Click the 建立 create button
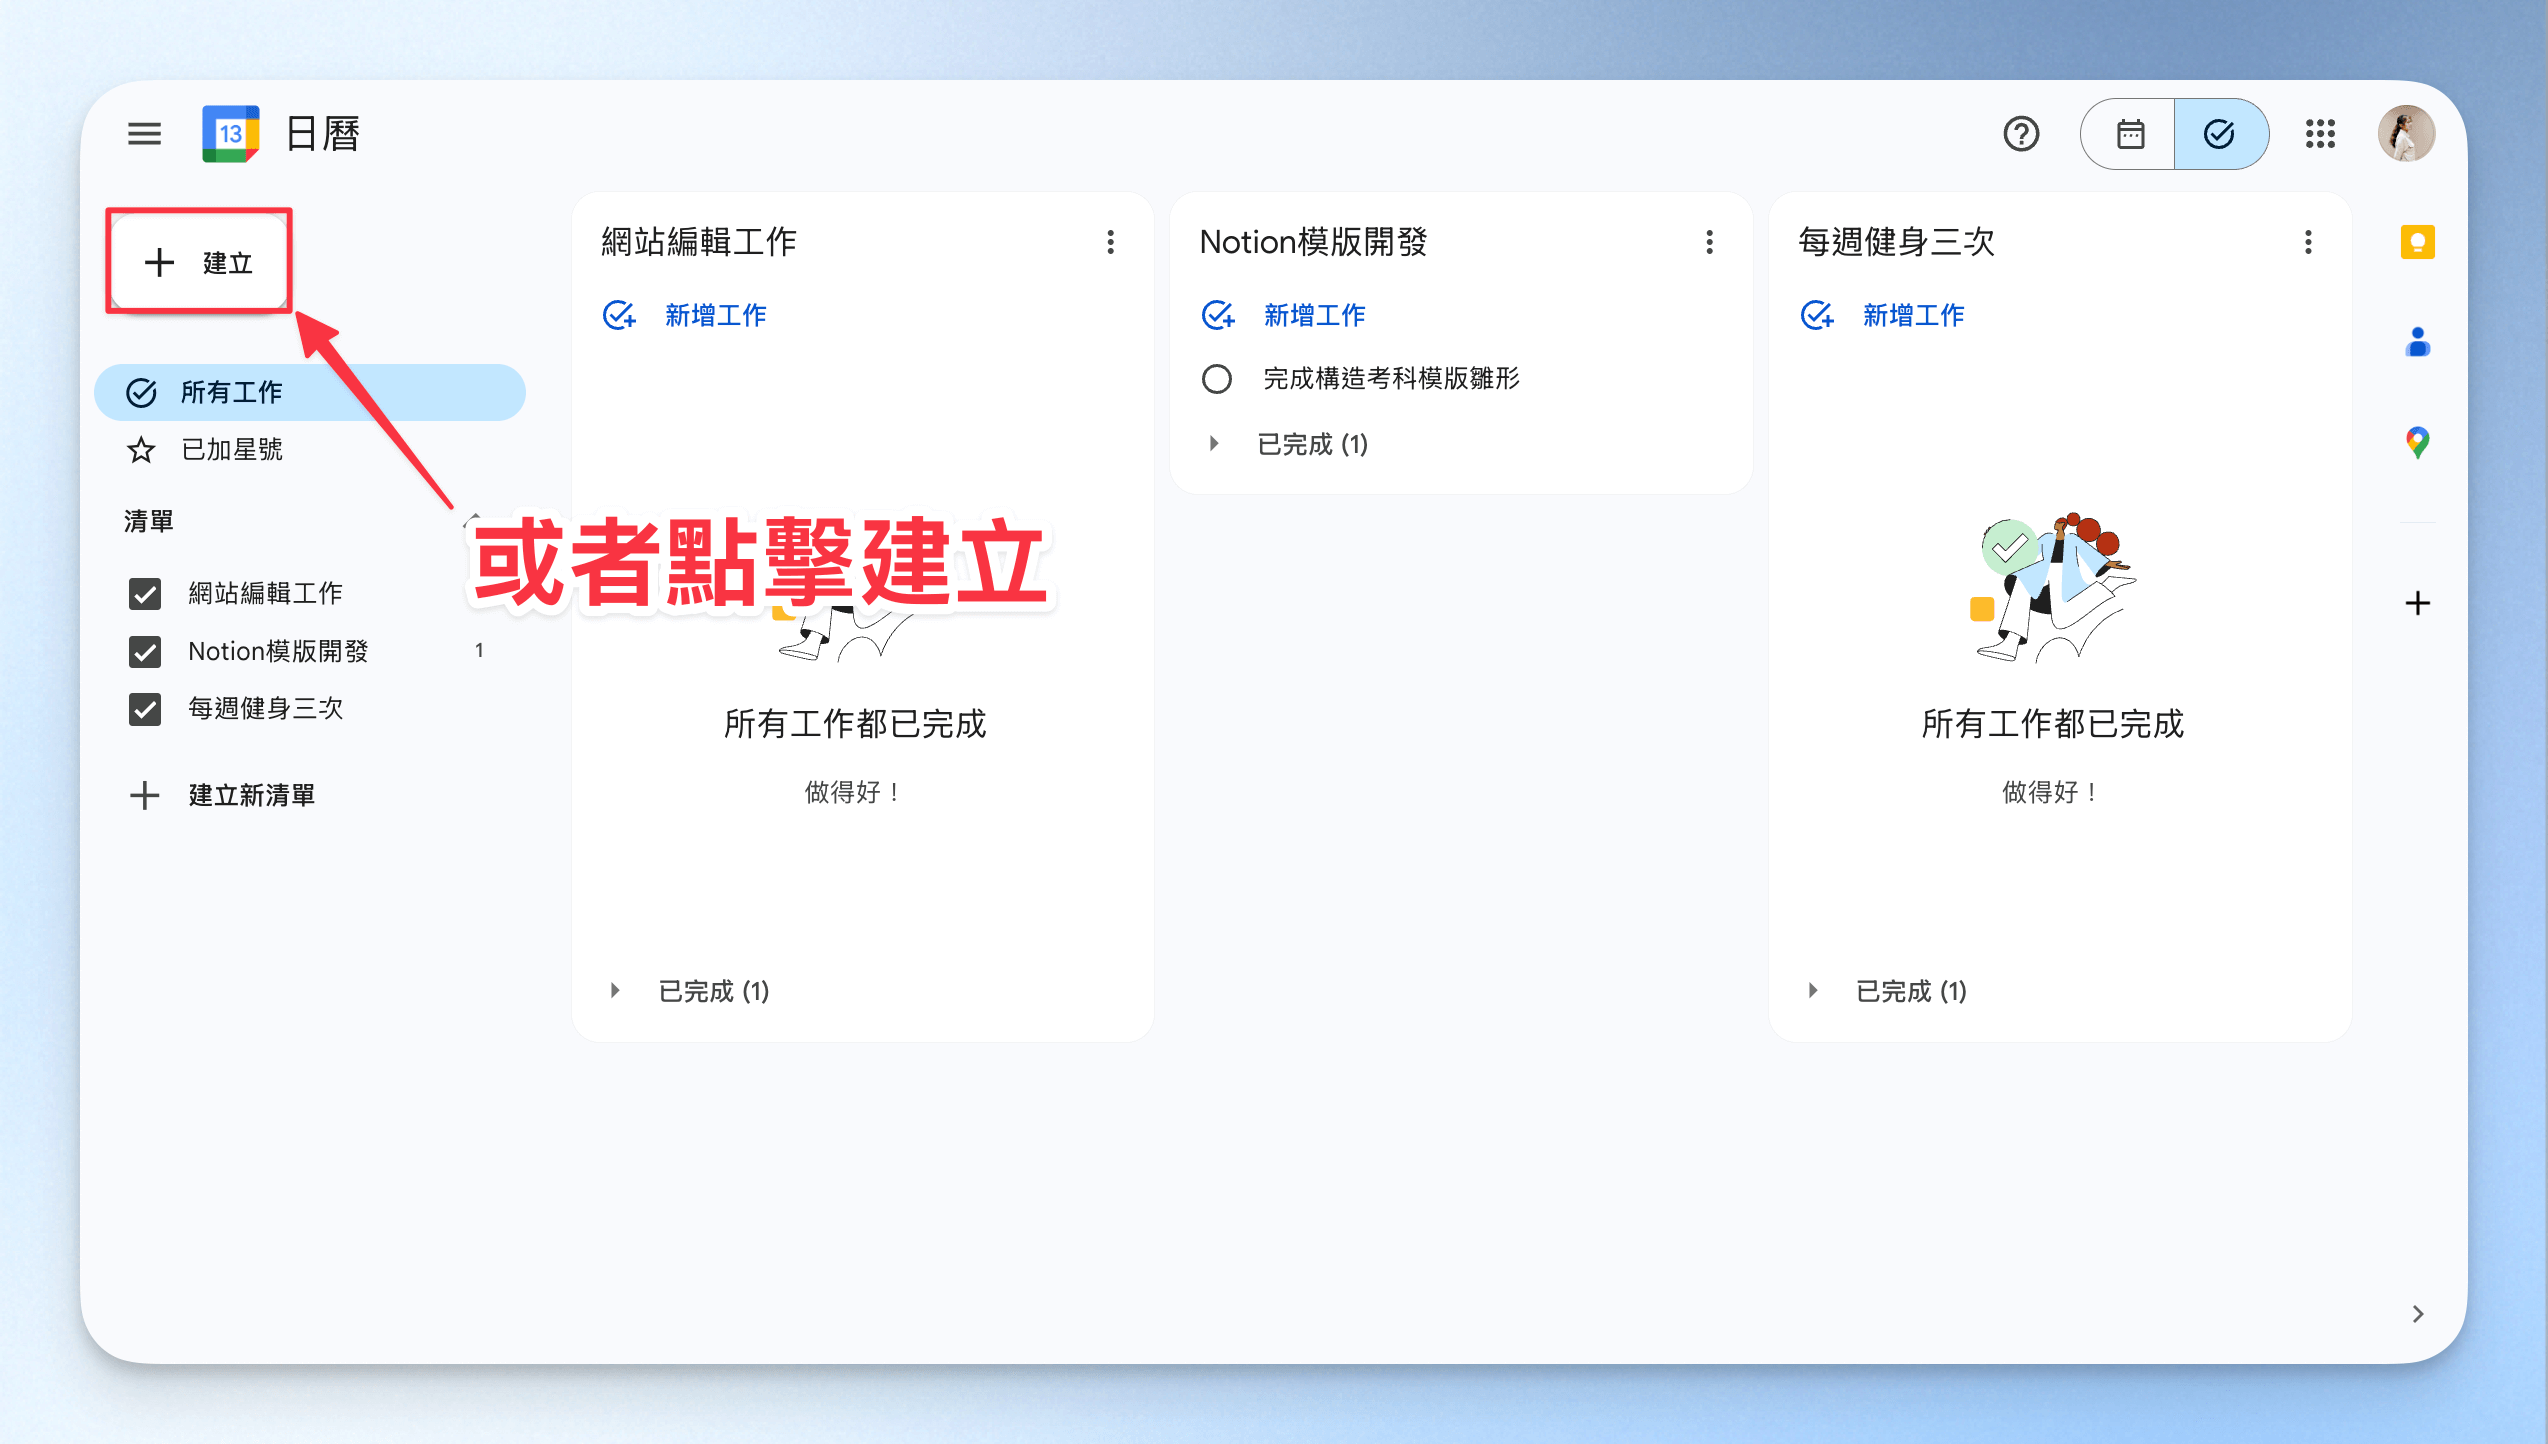2548x1444 pixels. pos(199,262)
